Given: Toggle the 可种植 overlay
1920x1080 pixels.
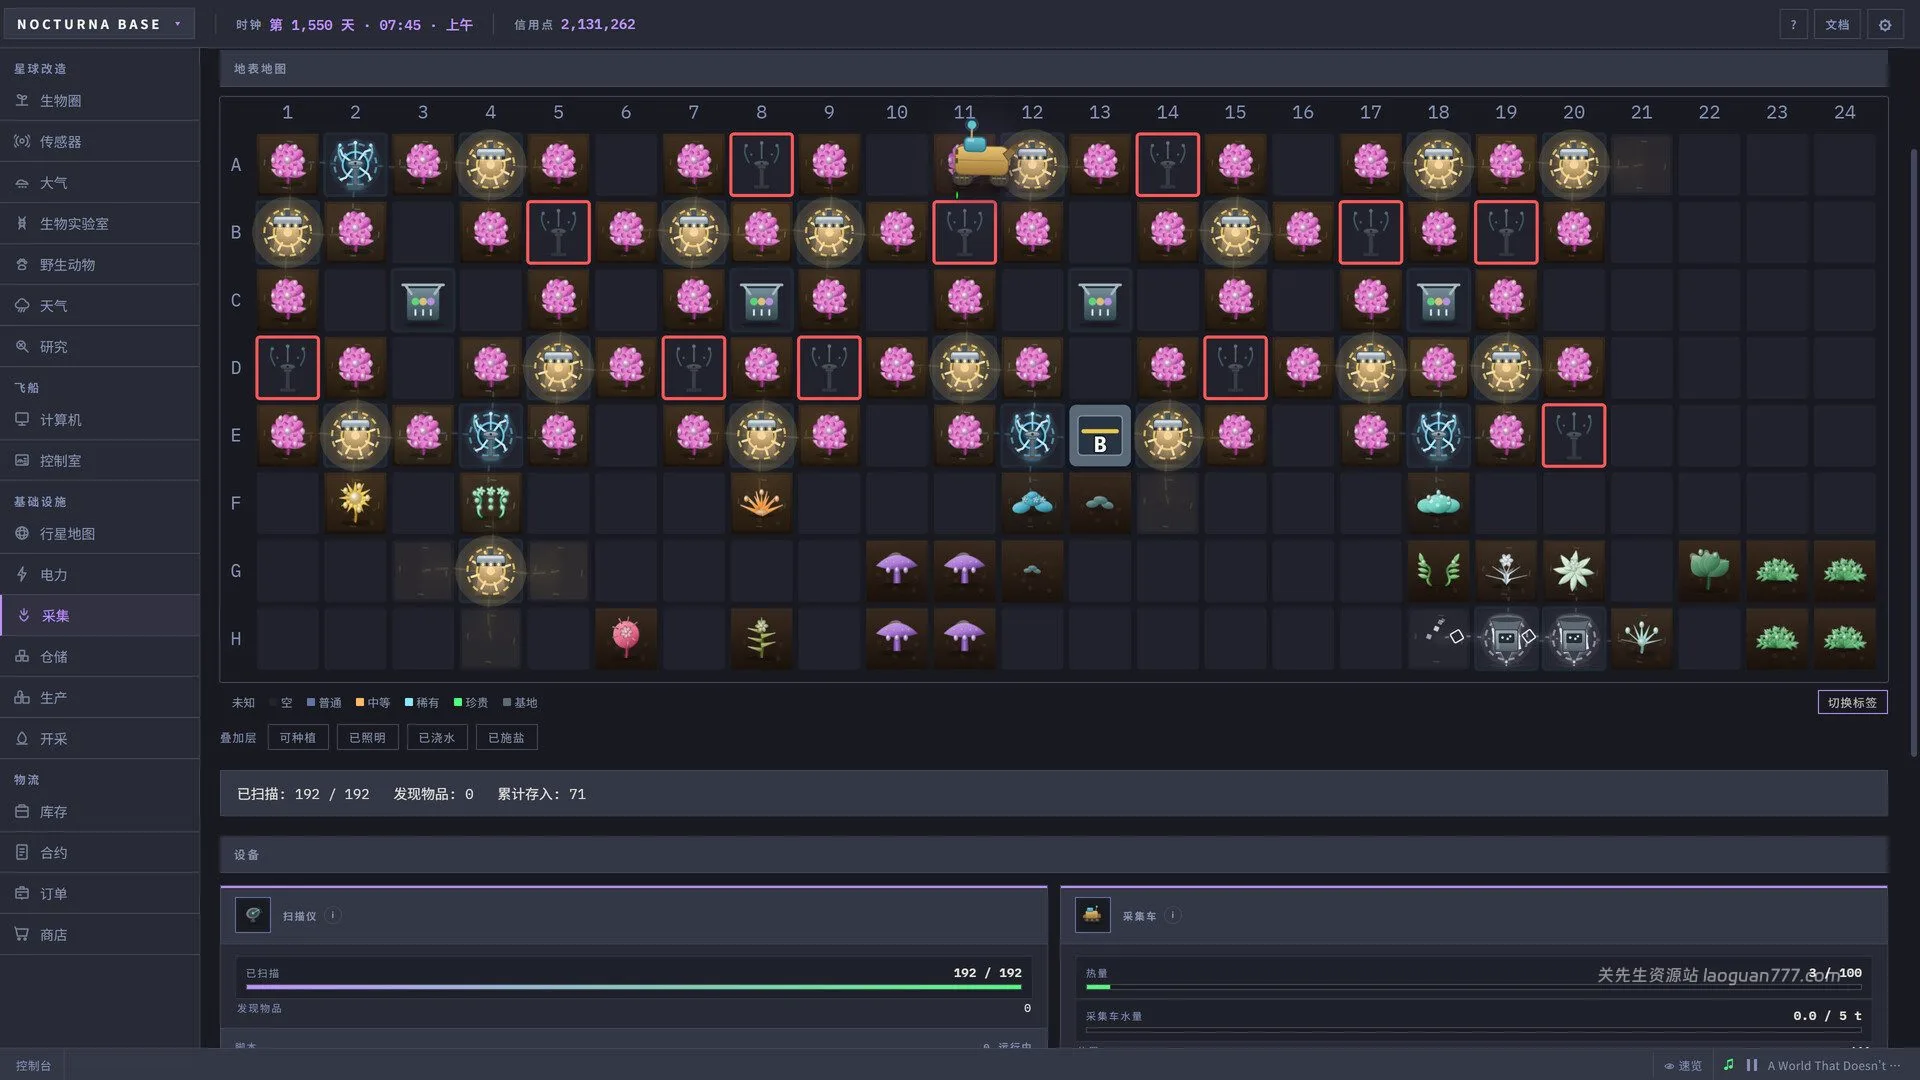Looking at the screenshot, I should 298,738.
